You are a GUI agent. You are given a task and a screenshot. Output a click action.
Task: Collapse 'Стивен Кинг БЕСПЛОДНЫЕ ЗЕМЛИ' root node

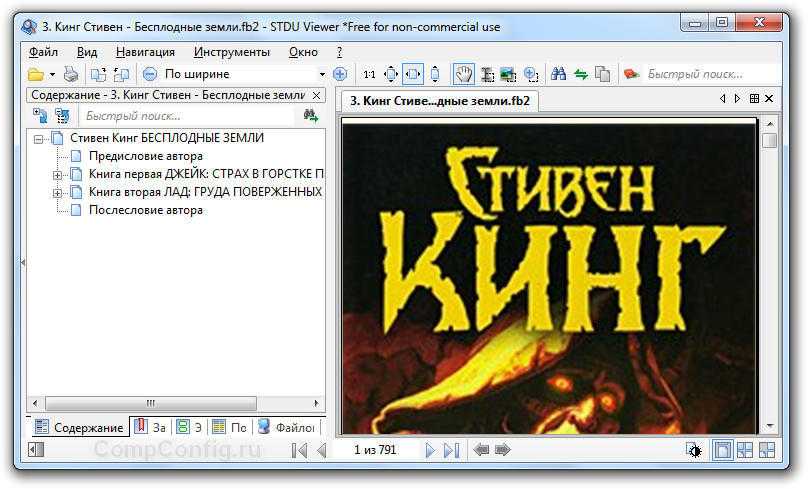pyautogui.click(x=38, y=139)
